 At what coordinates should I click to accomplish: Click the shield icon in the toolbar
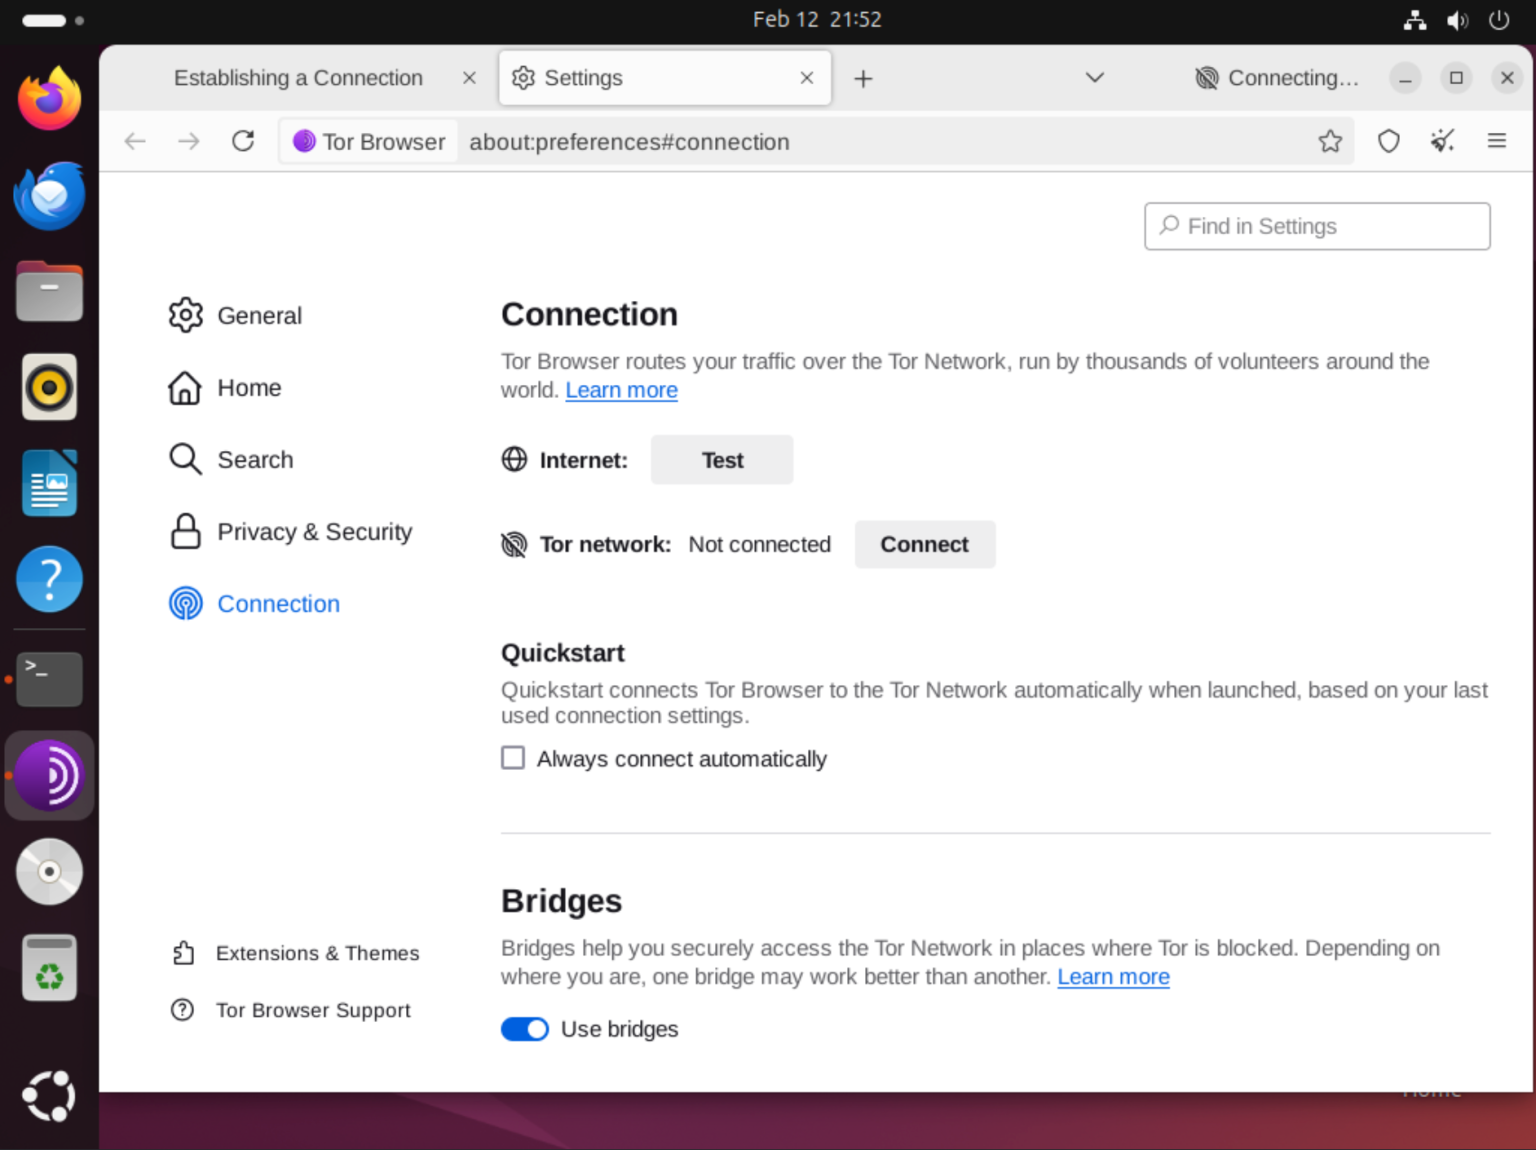(1389, 141)
